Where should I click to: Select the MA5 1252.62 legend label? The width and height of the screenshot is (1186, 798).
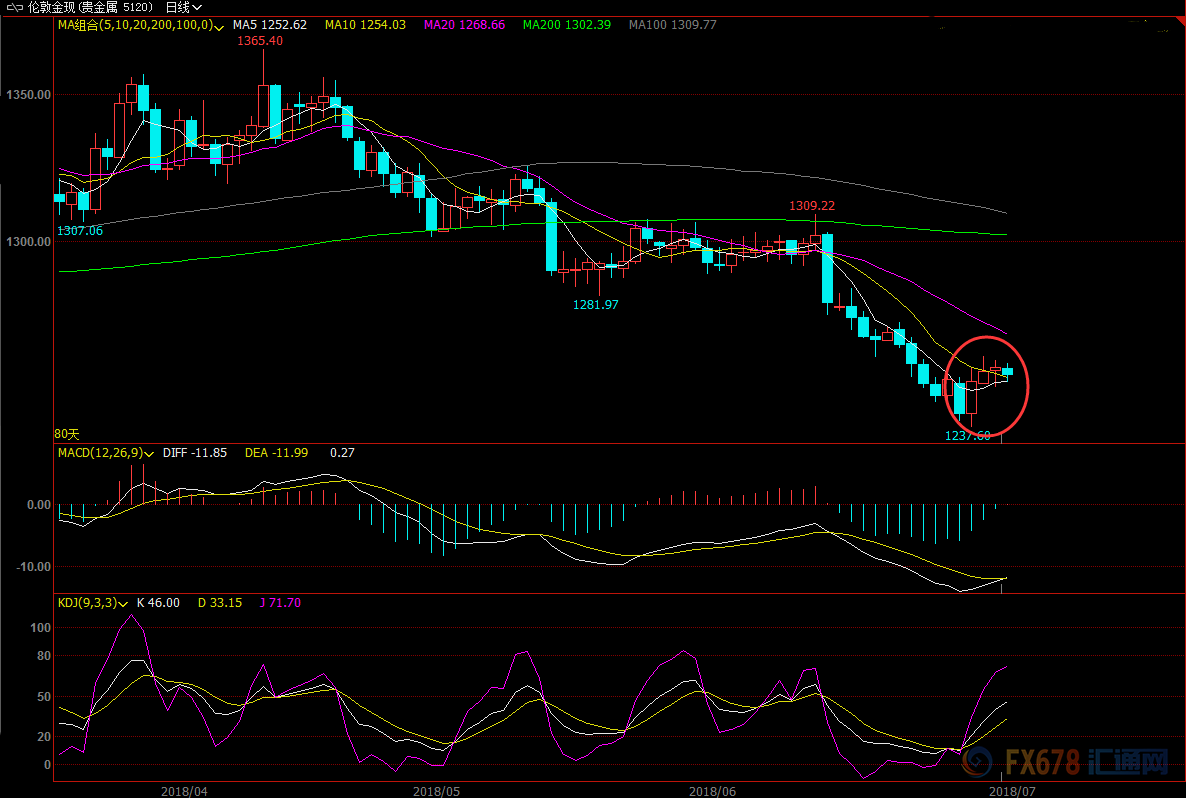pyautogui.click(x=269, y=25)
